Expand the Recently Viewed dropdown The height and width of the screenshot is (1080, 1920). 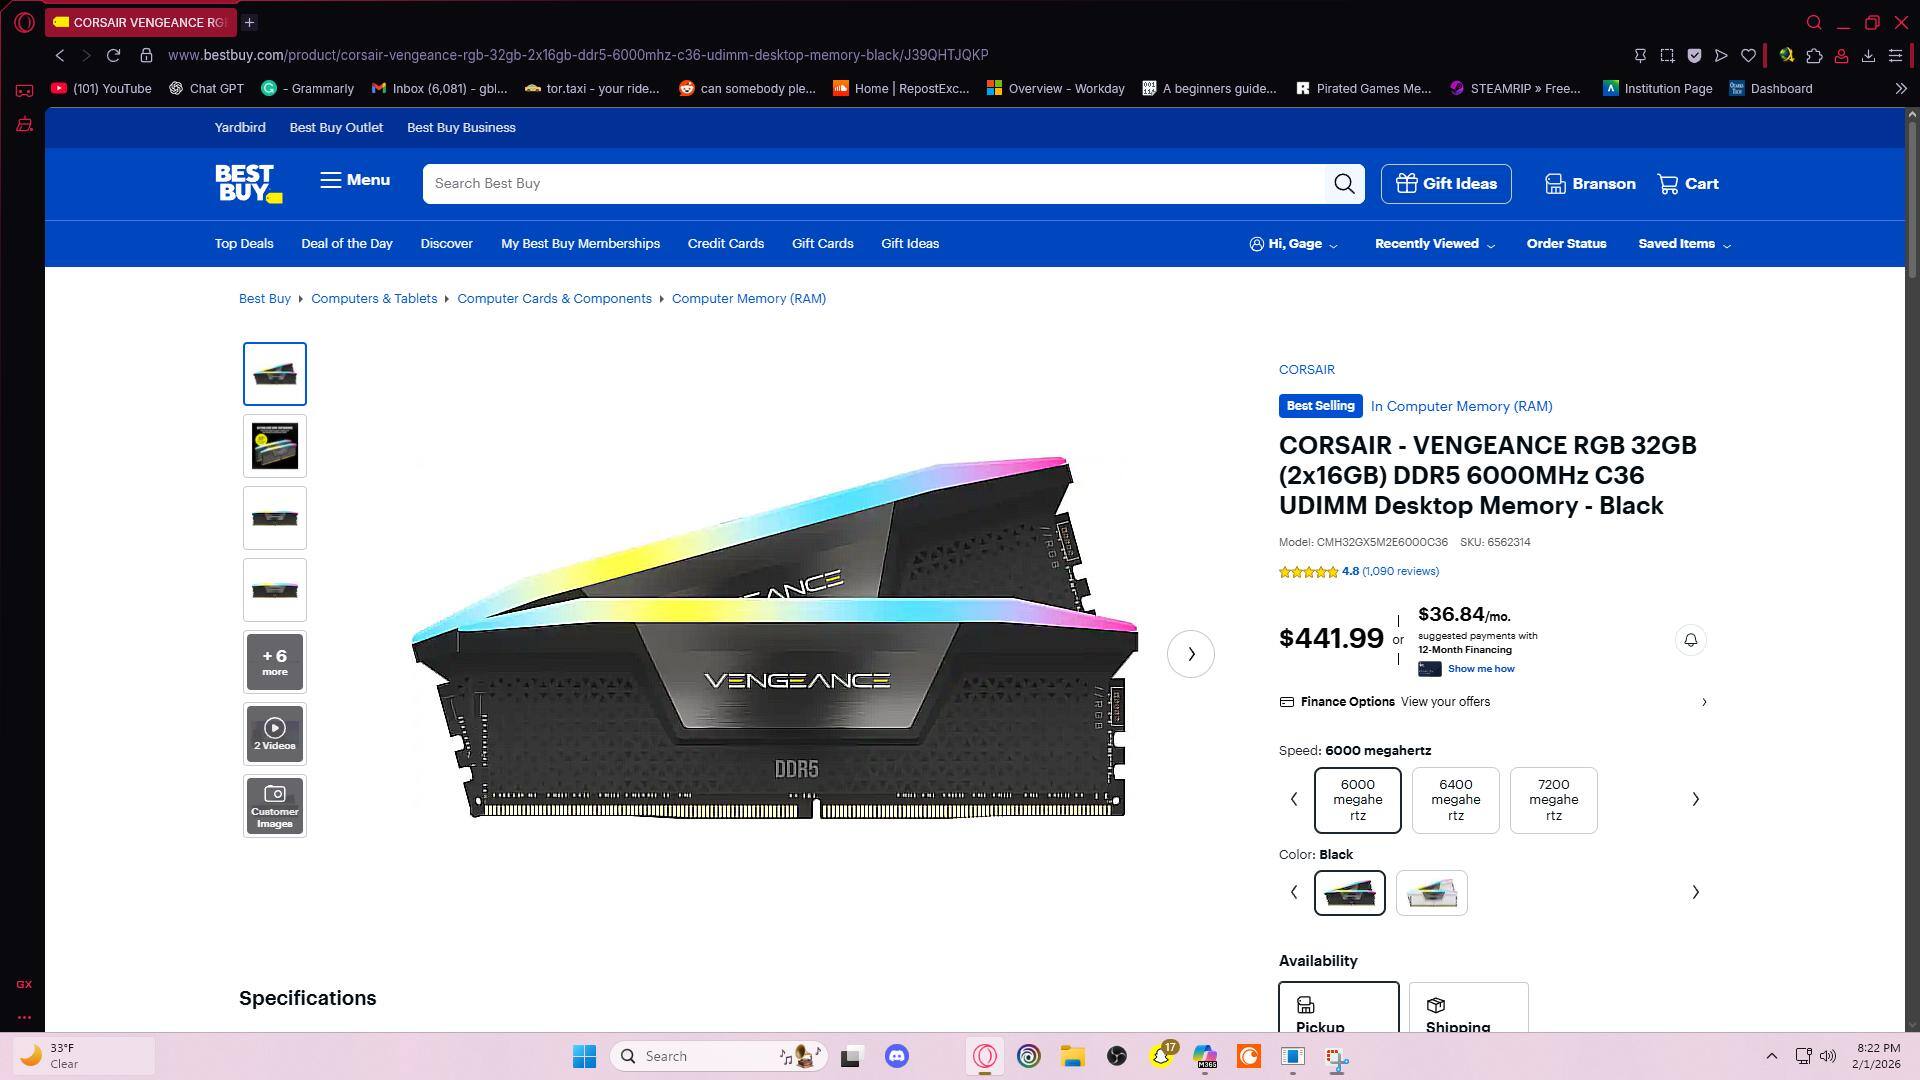pyautogui.click(x=1433, y=243)
